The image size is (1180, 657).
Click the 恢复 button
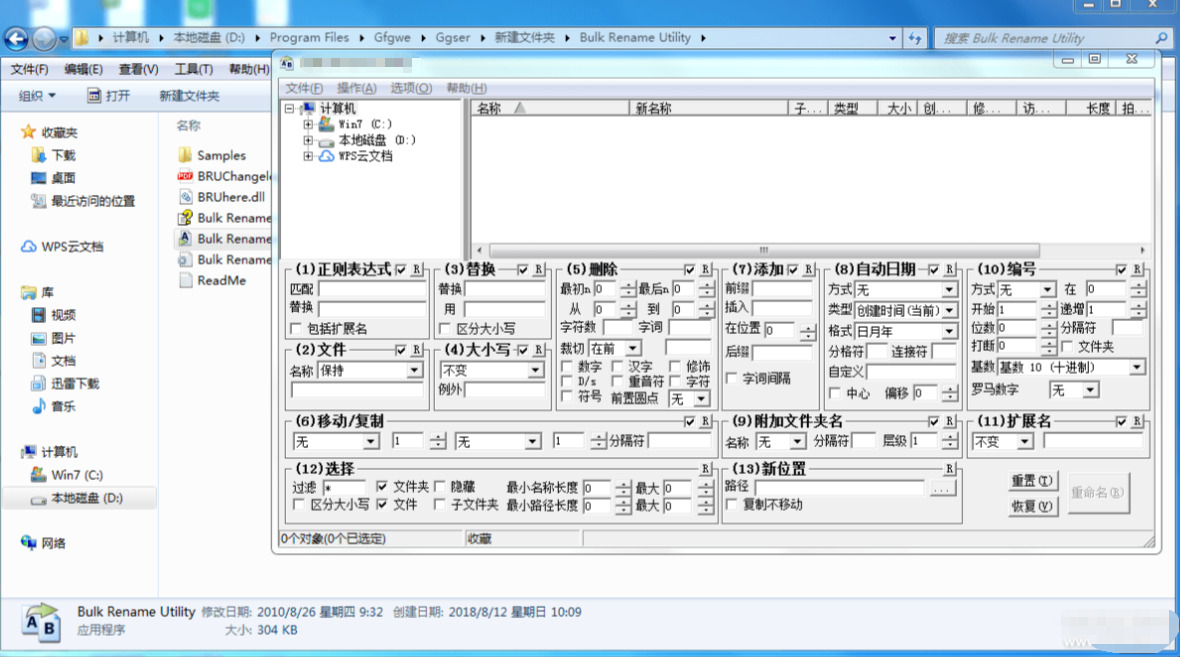[1032, 506]
